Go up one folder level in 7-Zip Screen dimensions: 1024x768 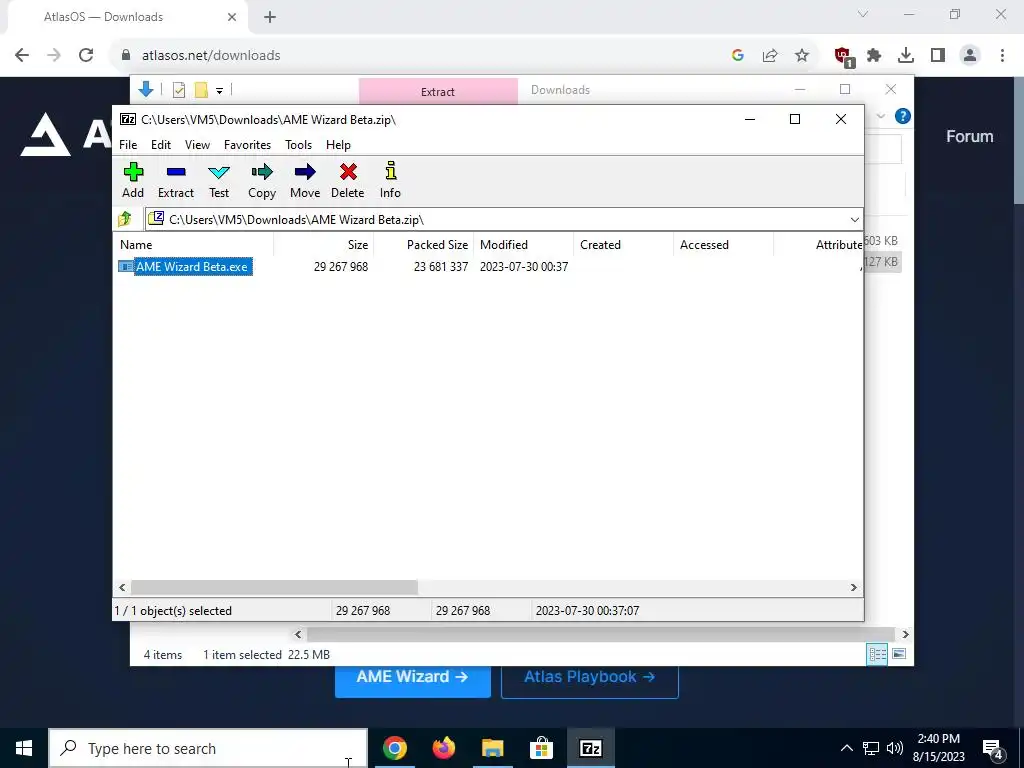point(125,219)
